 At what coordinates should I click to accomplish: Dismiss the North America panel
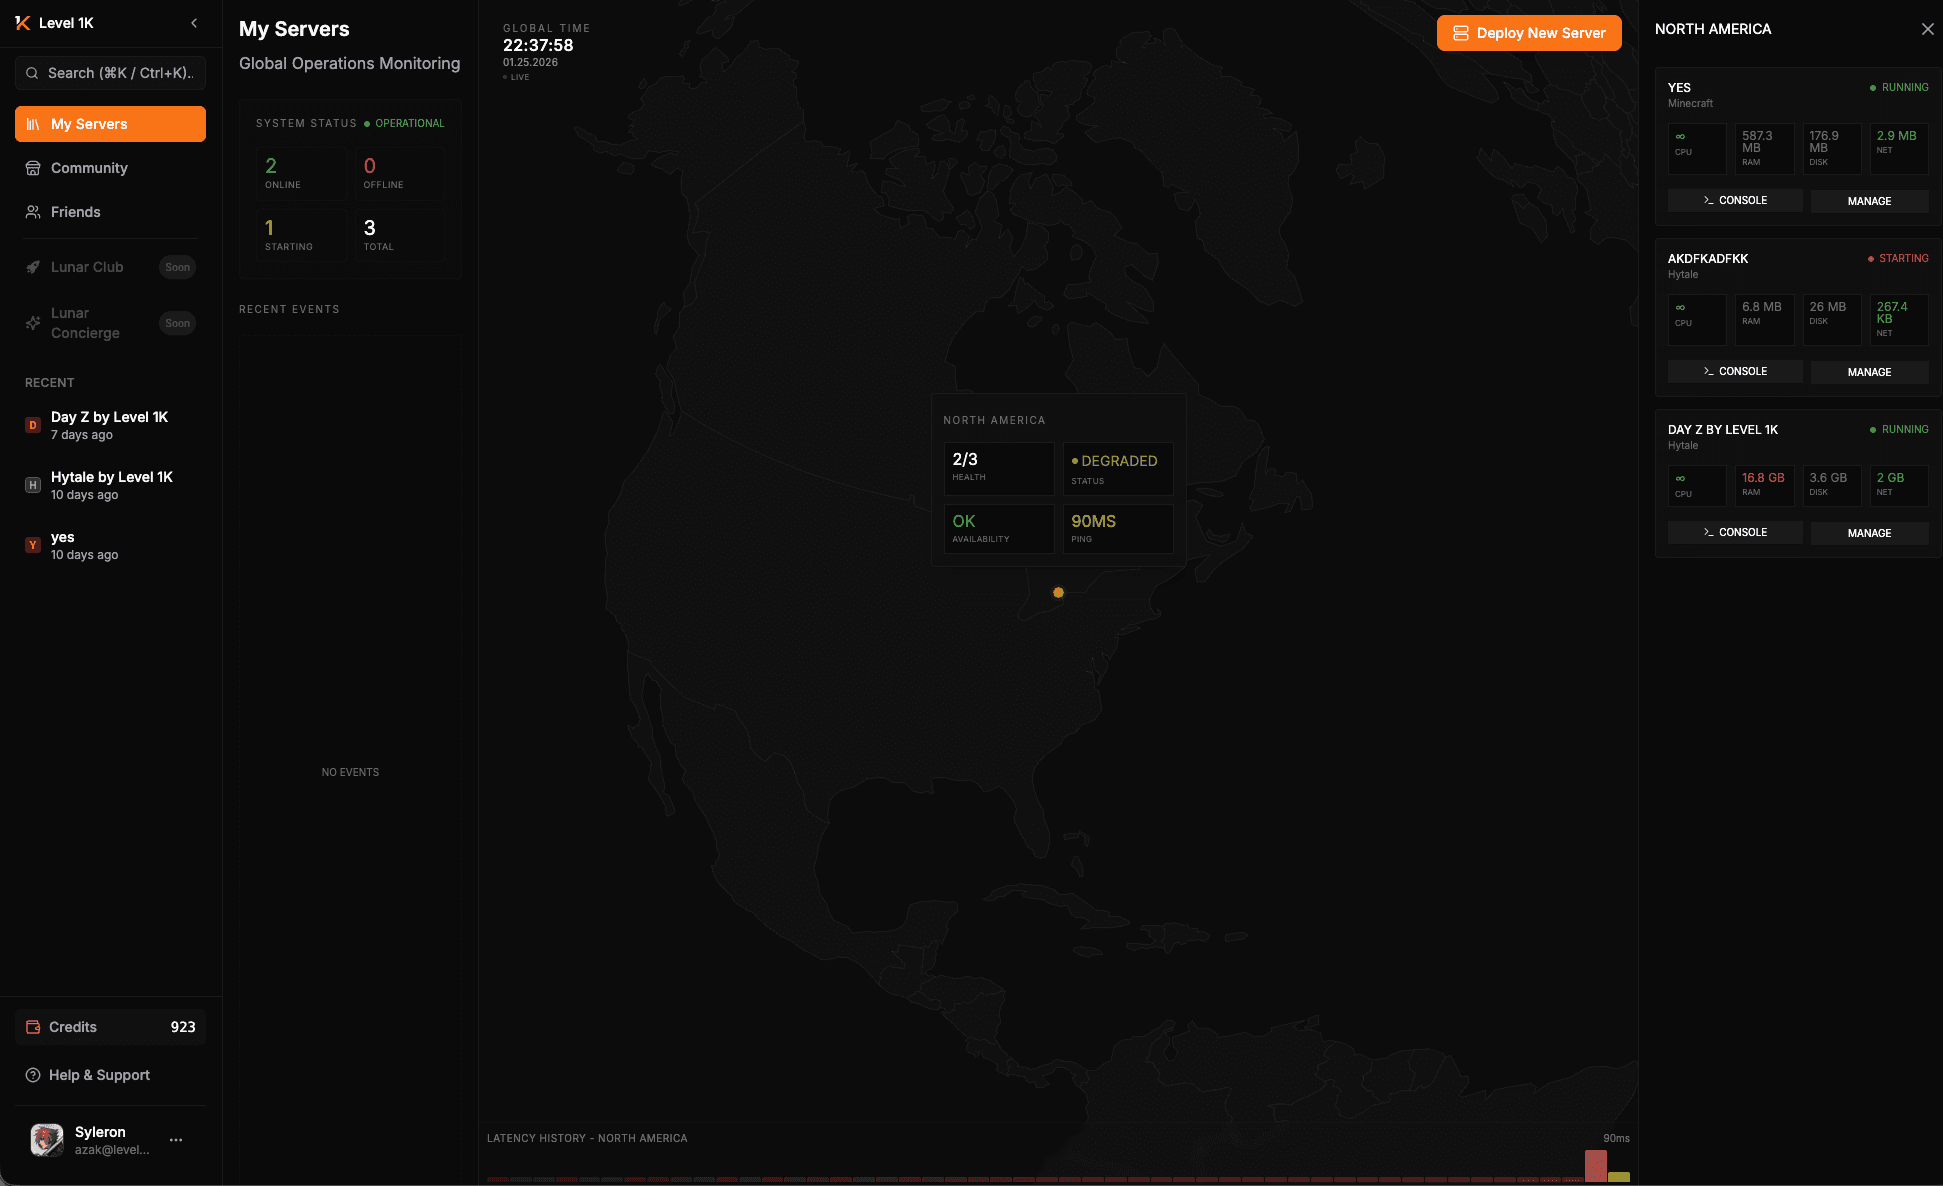pos(1928,29)
